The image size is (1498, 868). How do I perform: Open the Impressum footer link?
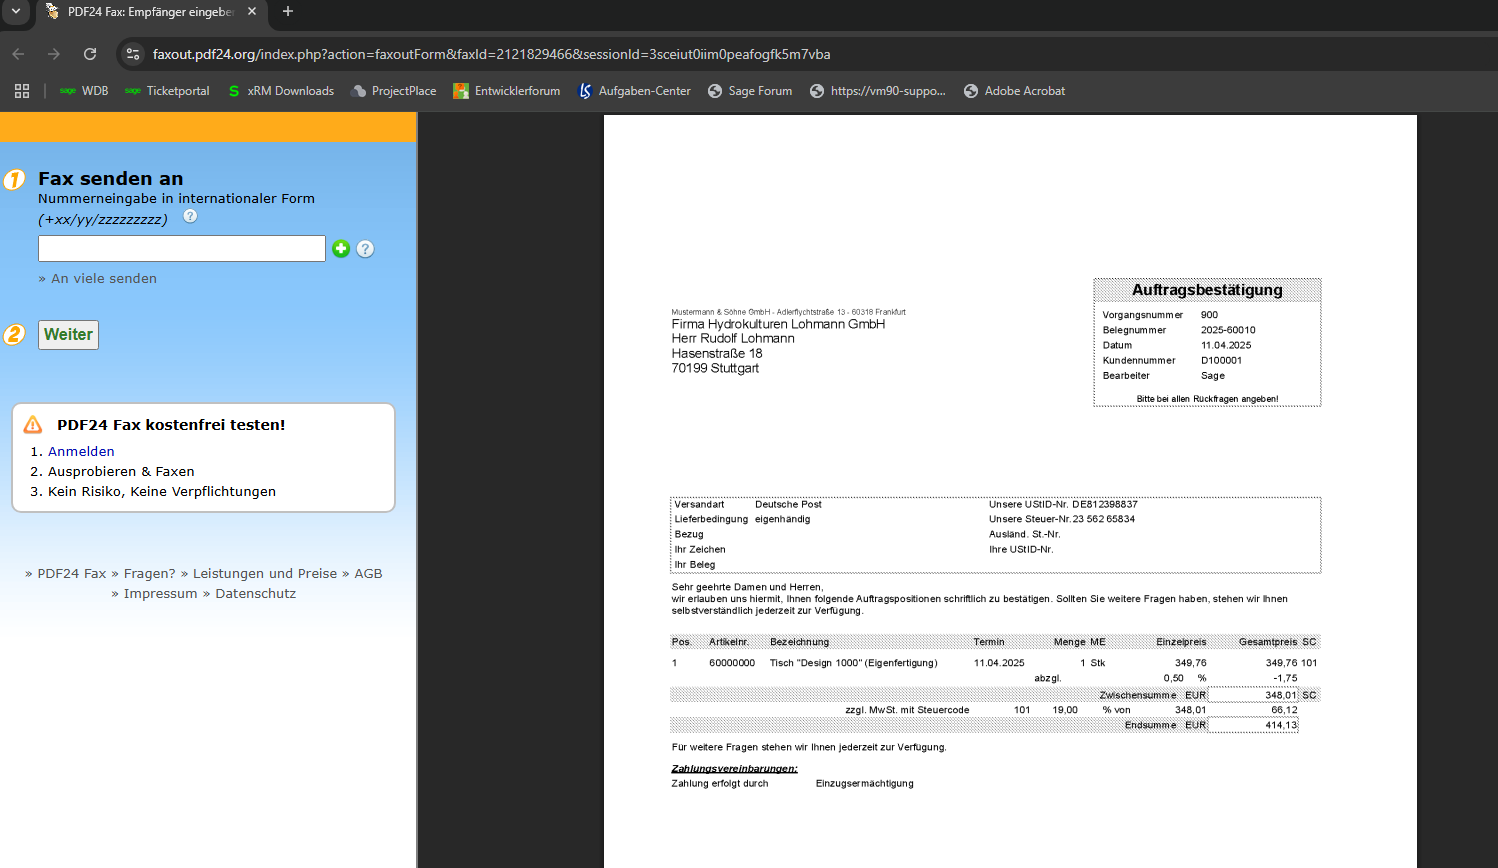click(x=160, y=594)
